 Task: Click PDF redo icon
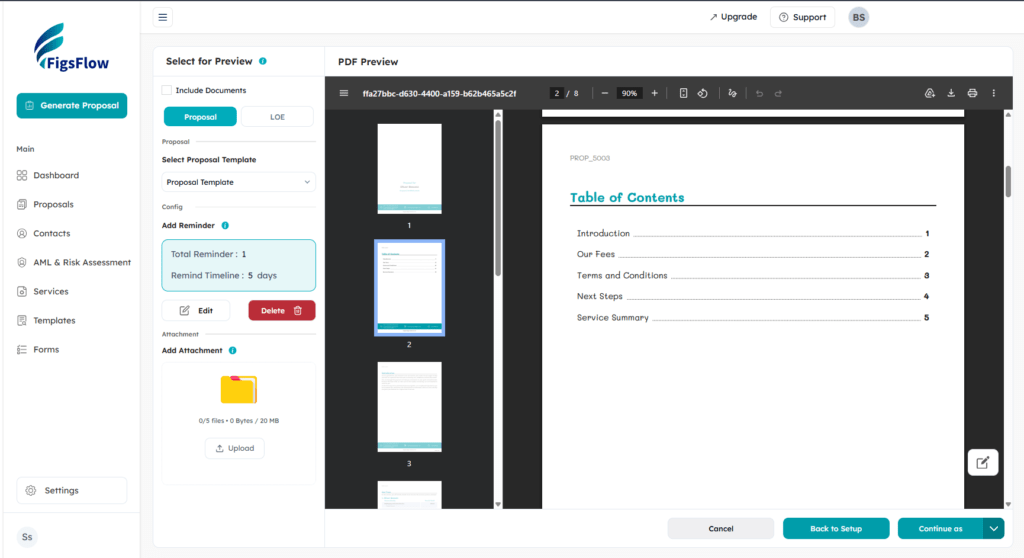[x=778, y=93]
